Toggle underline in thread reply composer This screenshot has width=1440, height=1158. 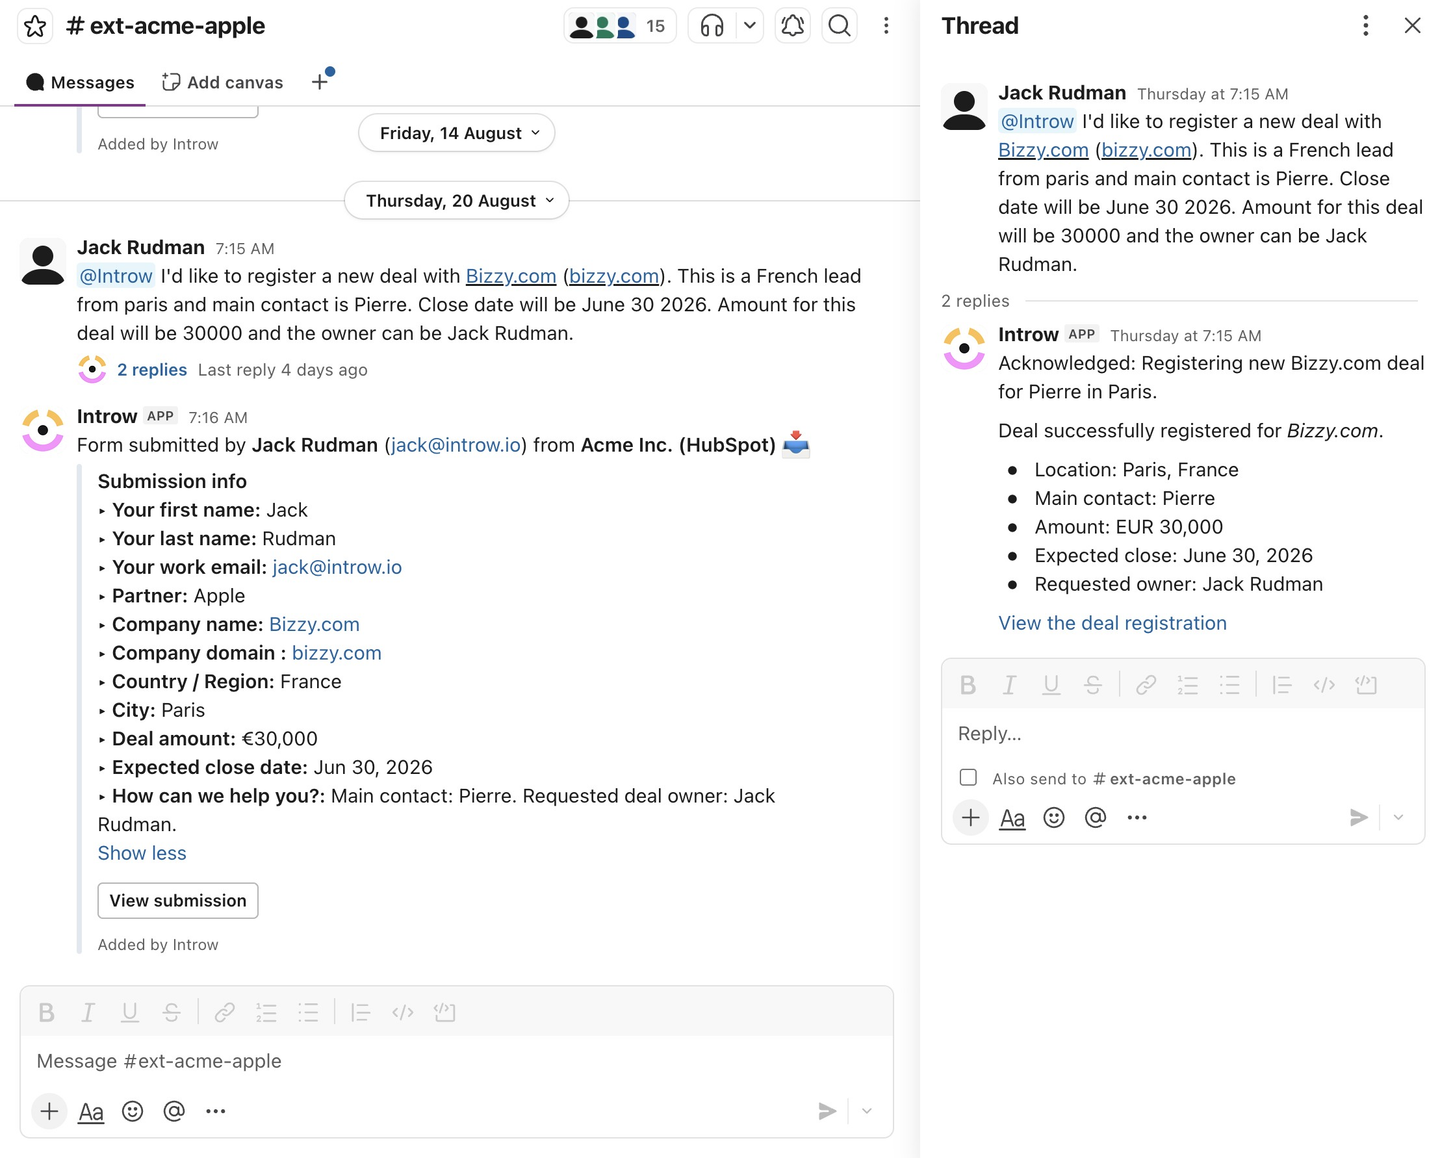pyautogui.click(x=1051, y=685)
